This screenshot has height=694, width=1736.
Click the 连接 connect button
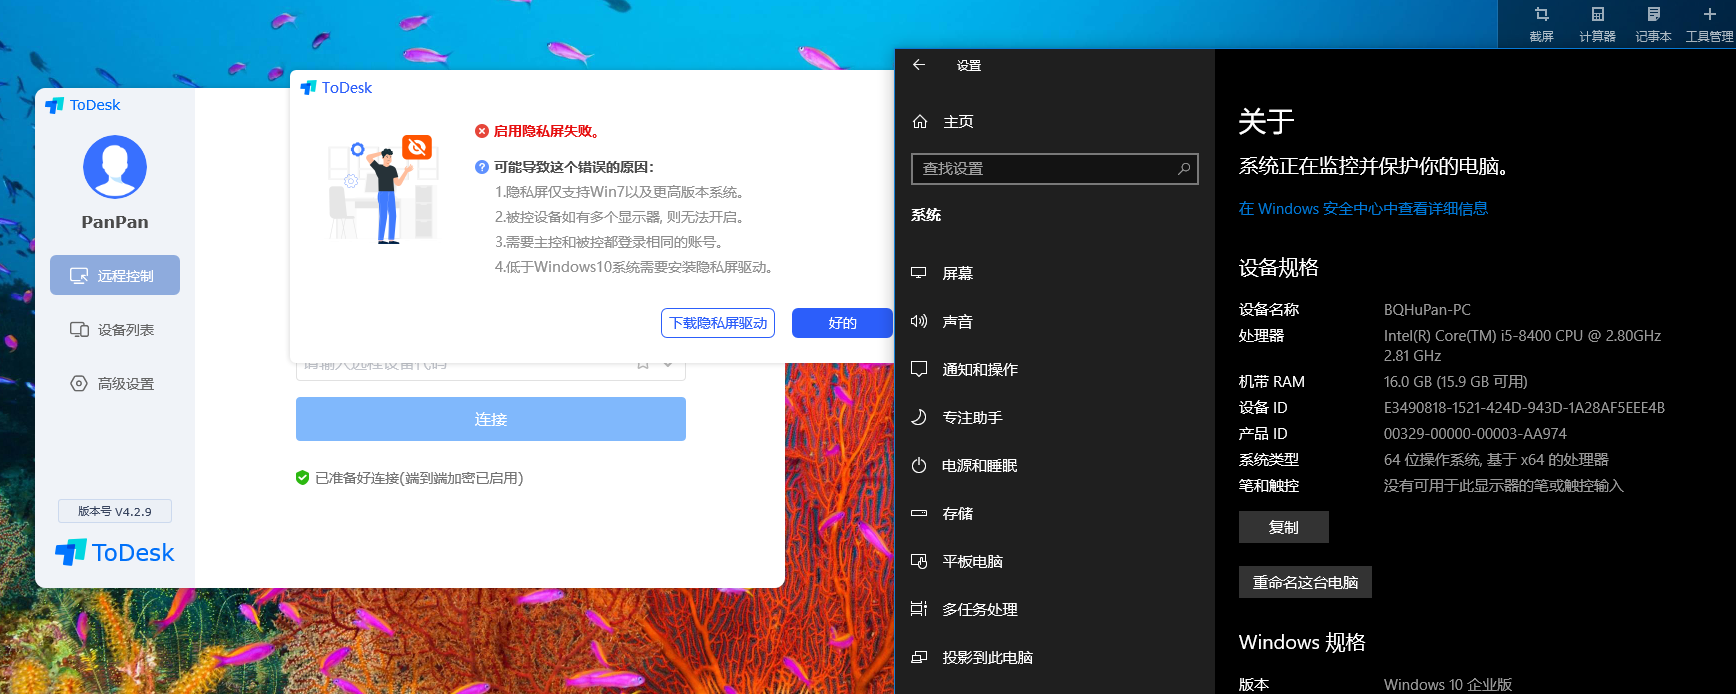(491, 419)
